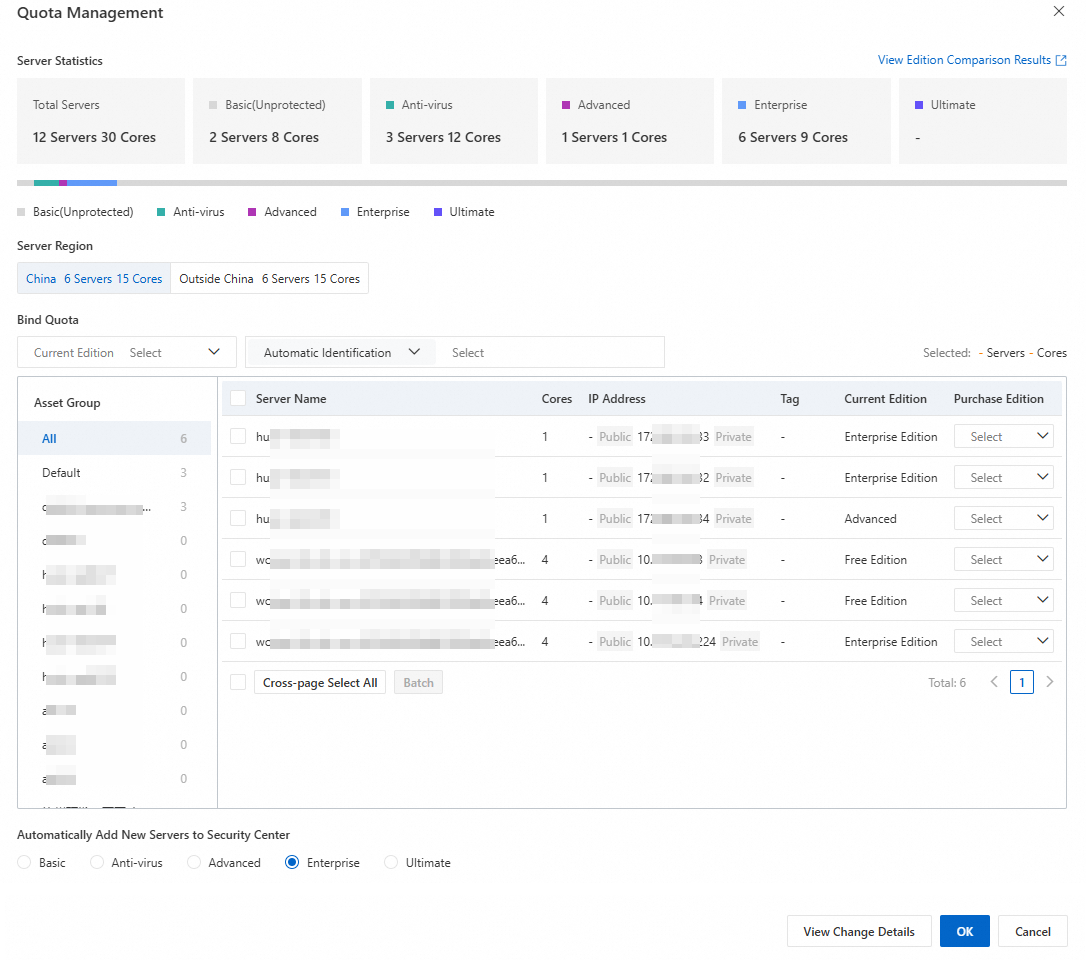Close the Quota Management dialog

[1059, 11]
